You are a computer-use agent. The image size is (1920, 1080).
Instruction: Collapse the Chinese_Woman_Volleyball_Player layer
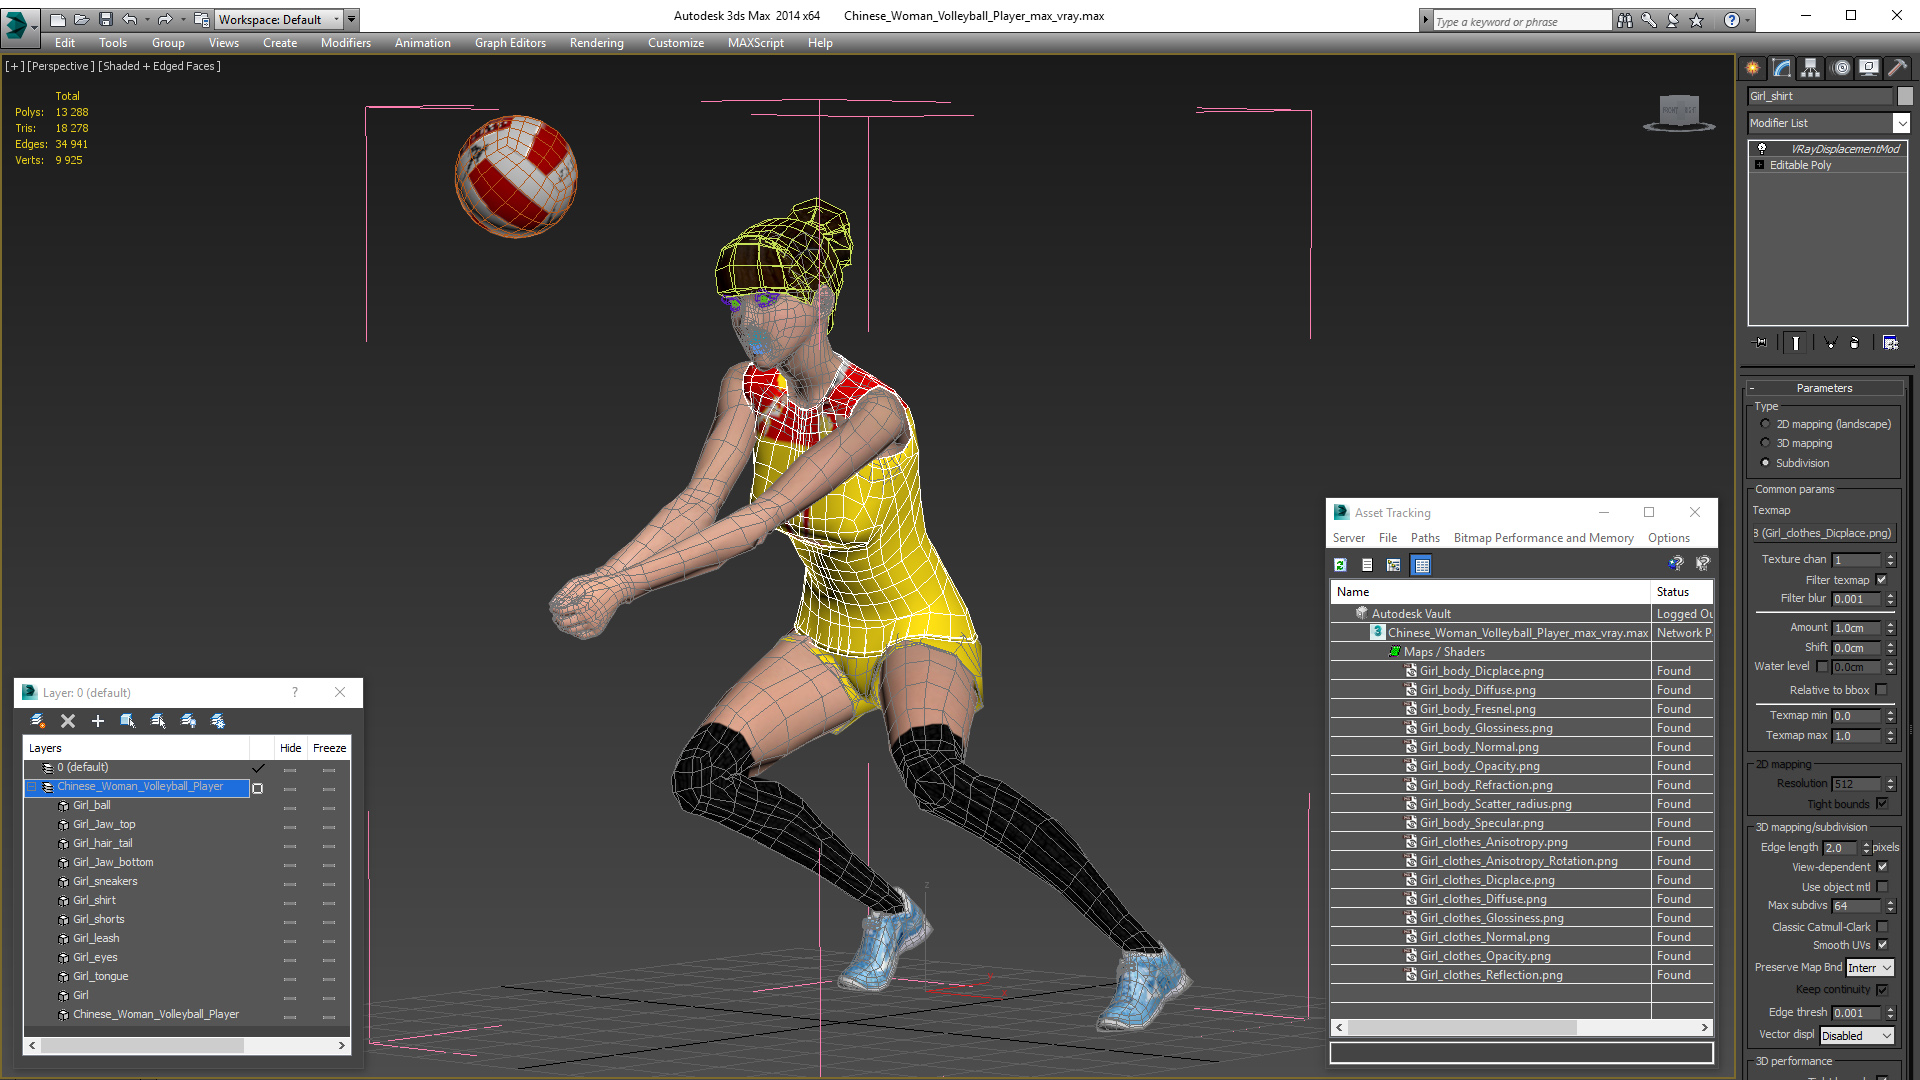click(32, 787)
